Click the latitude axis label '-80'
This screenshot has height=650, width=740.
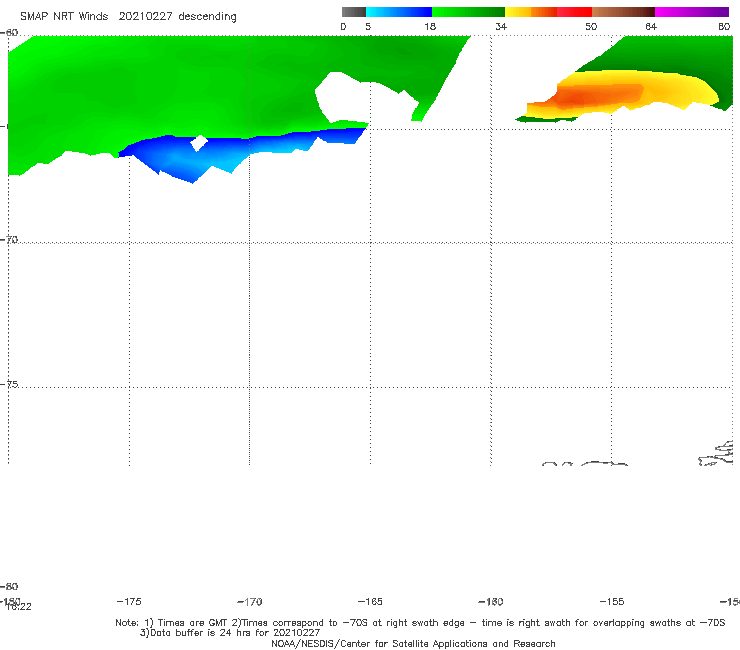point(9,586)
